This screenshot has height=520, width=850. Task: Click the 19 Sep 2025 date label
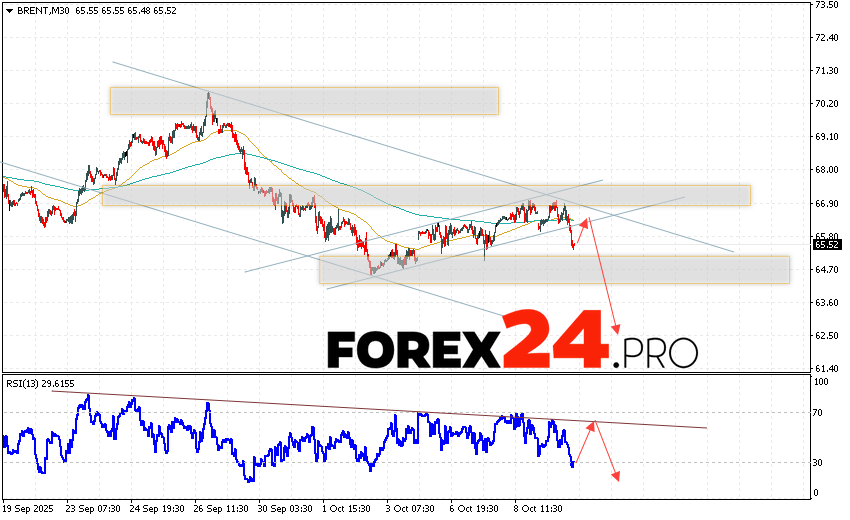(30, 508)
